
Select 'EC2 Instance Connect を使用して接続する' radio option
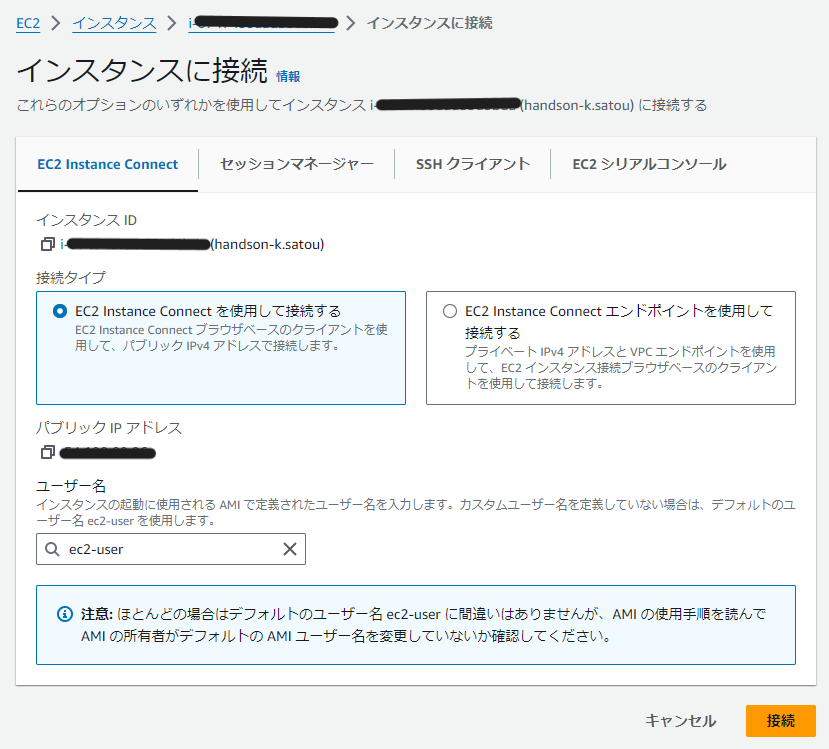[60, 311]
